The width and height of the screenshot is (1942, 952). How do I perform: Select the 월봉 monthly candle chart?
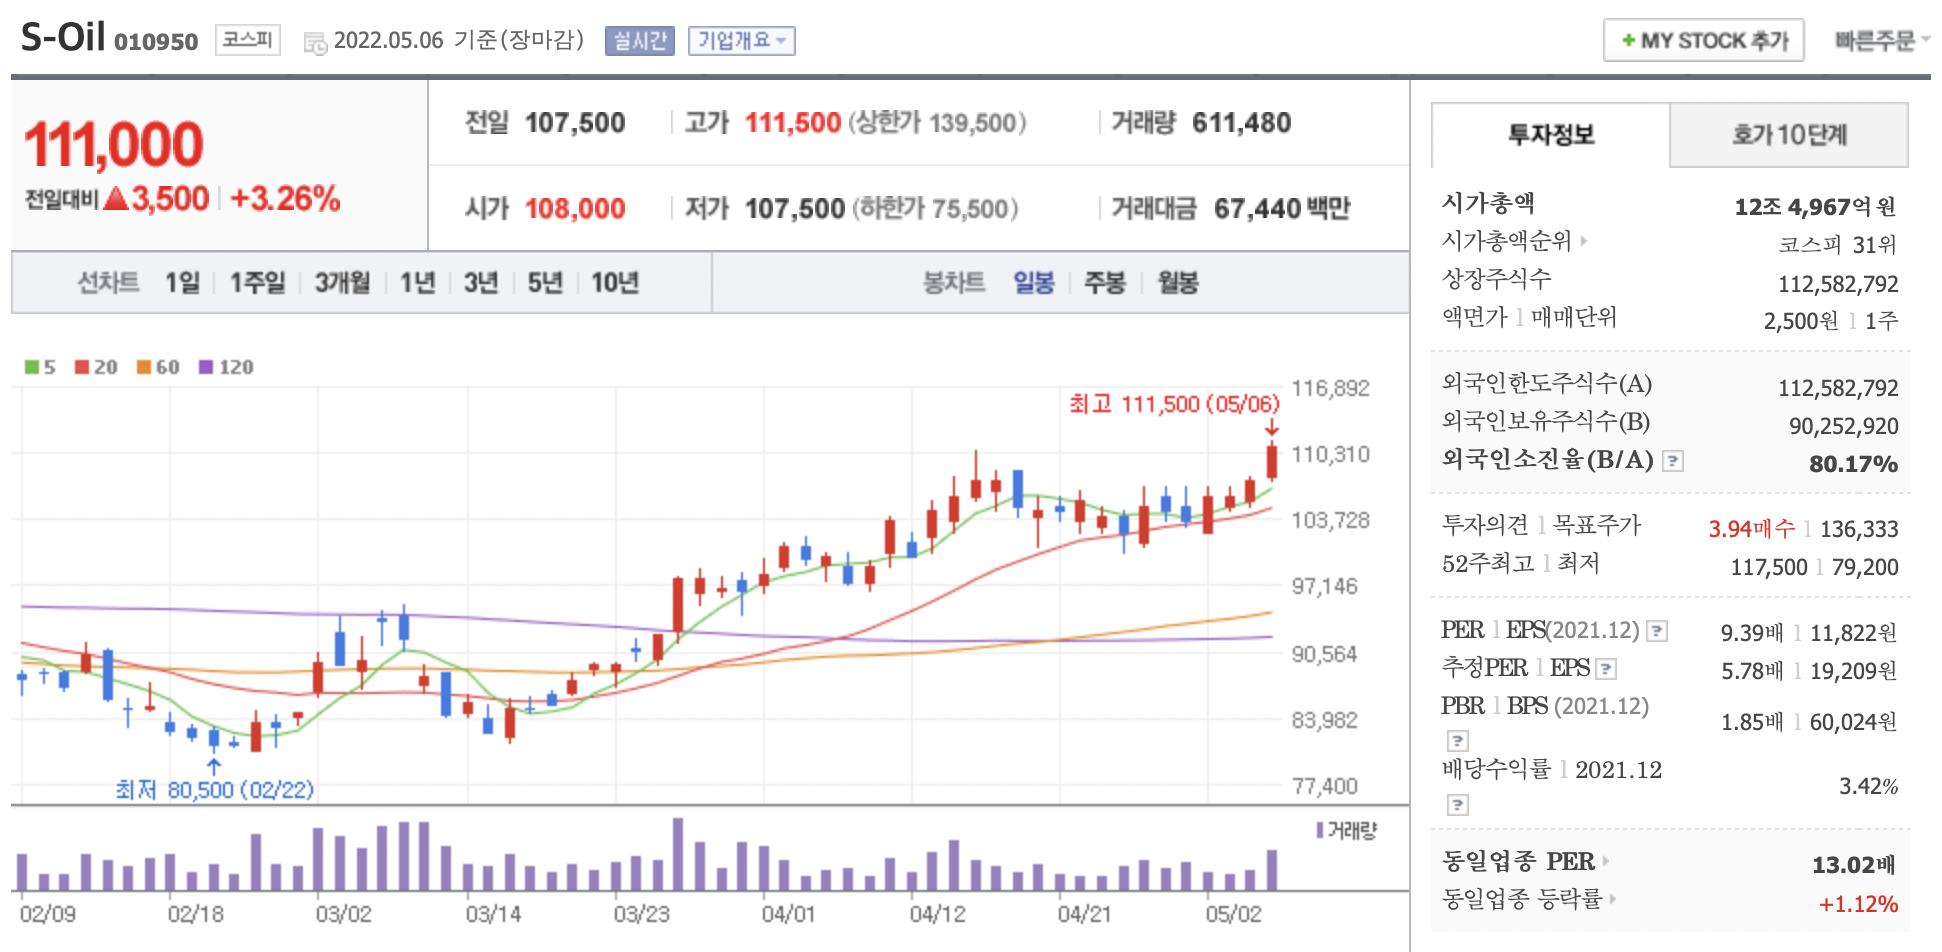click(1178, 283)
